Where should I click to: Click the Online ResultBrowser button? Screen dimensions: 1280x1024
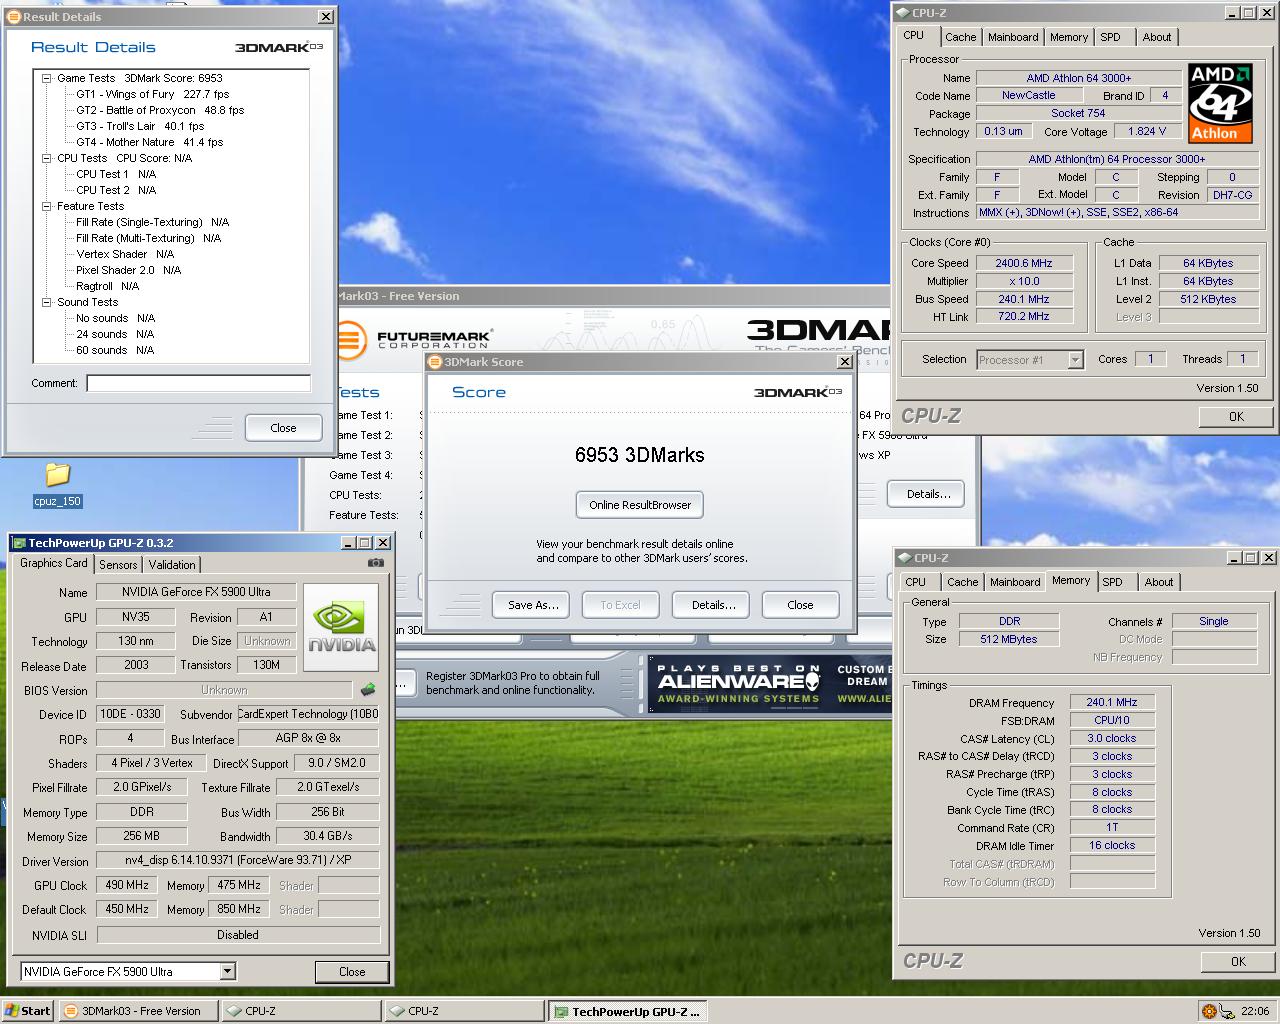tap(640, 505)
